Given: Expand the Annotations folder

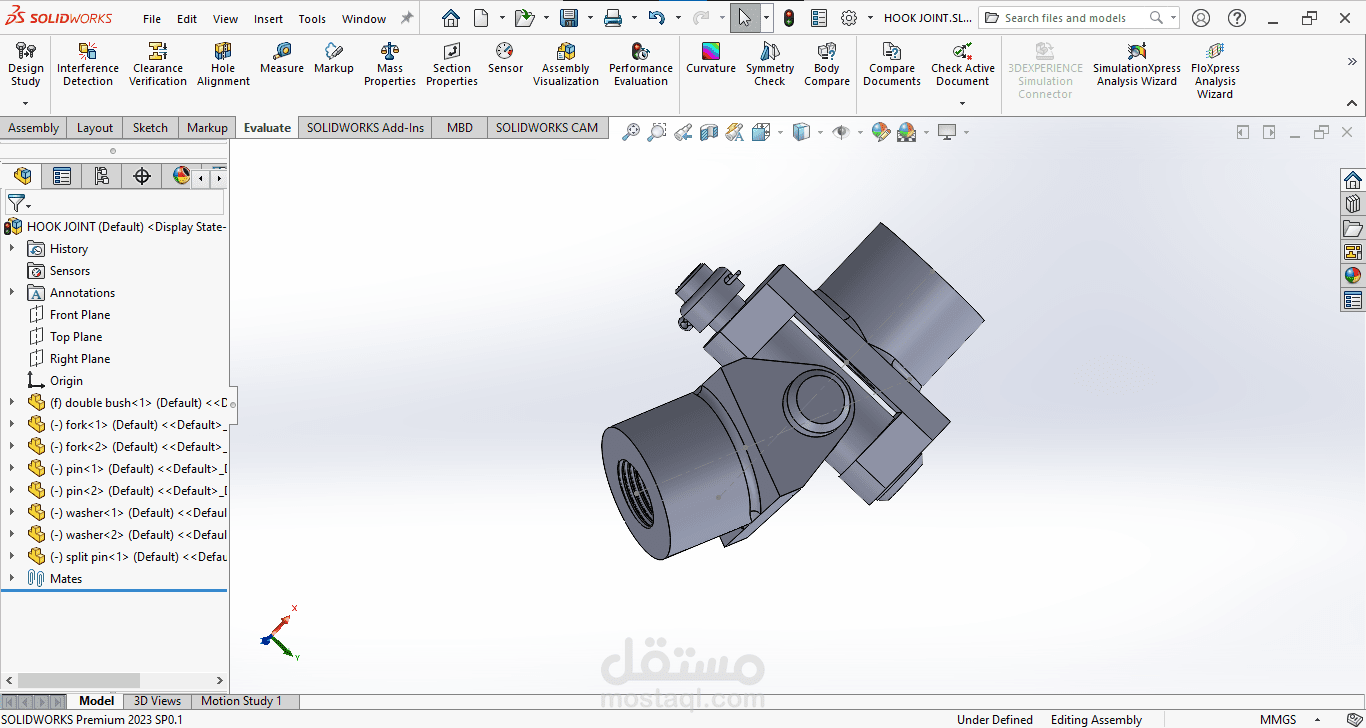Looking at the screenshot, I should (12, 292).
